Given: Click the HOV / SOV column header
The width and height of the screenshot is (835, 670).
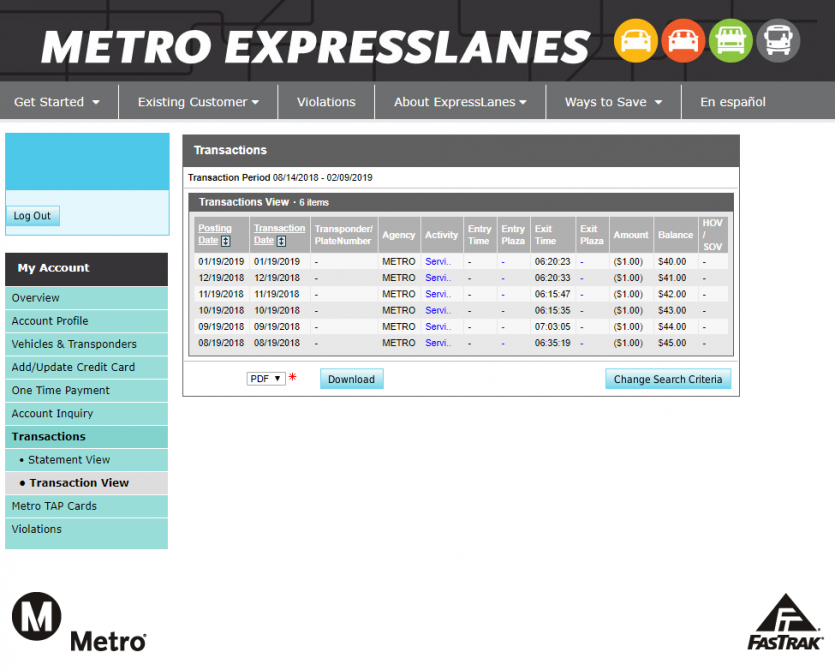Looking at the screenshot, I should [713, 235].
